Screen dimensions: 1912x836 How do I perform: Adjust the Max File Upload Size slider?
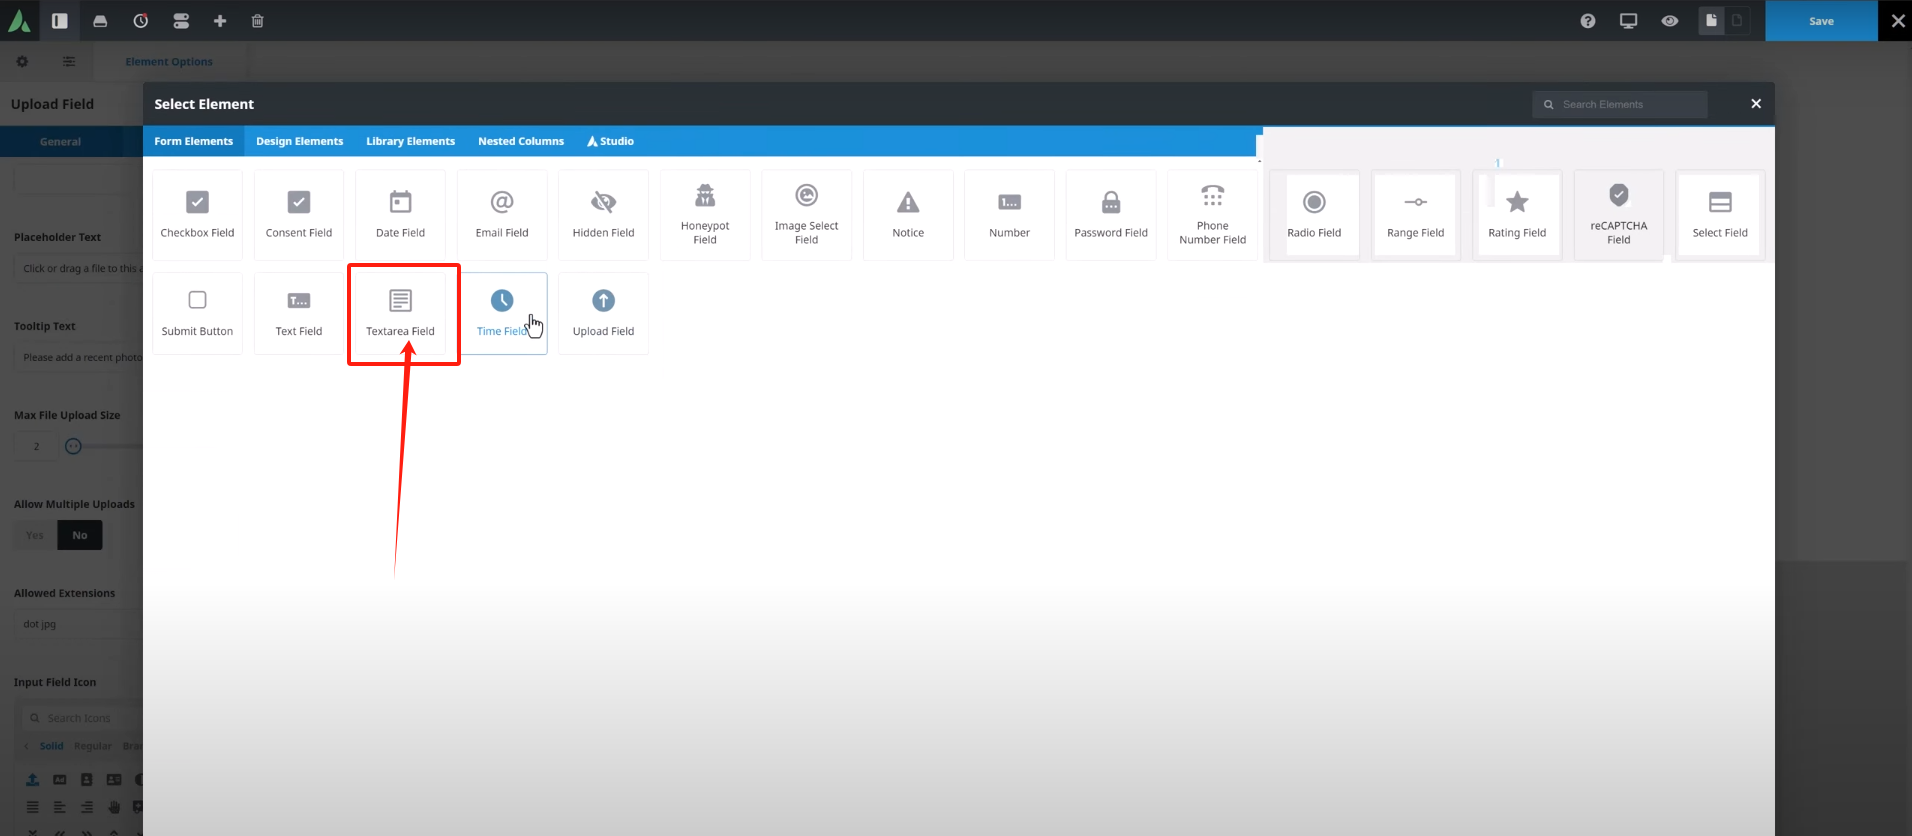pyautogui.click(x=73, y=446)
